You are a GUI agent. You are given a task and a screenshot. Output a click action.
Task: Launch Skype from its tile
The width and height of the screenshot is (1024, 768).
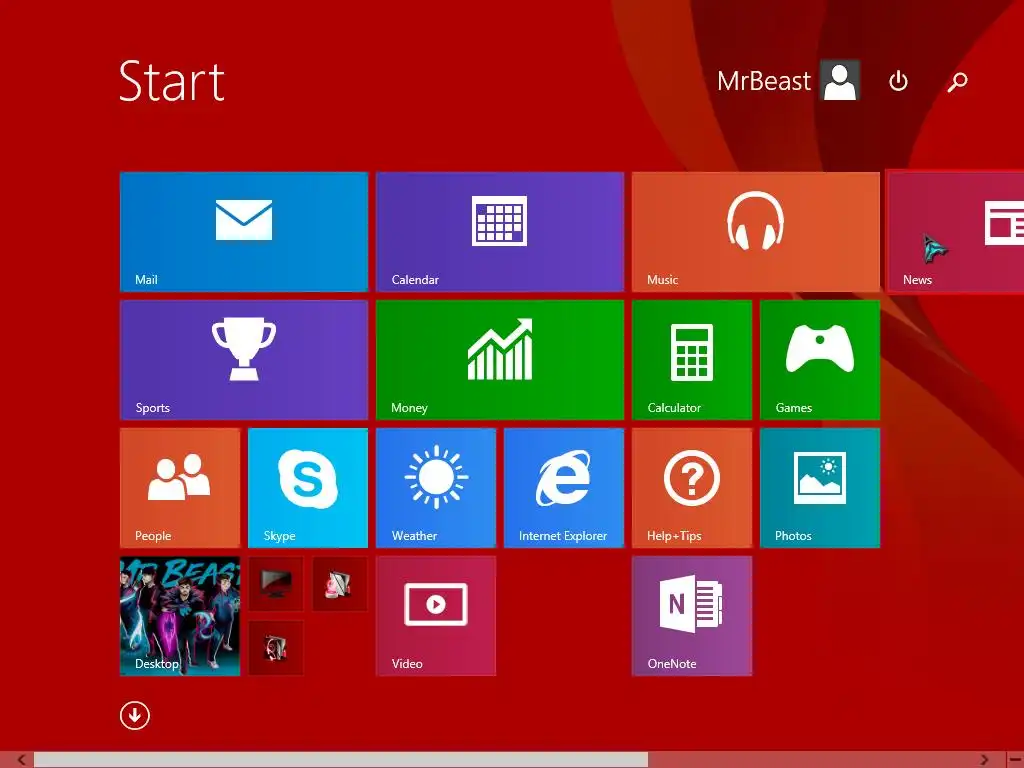pyautogui.click(x=308, y=488)
